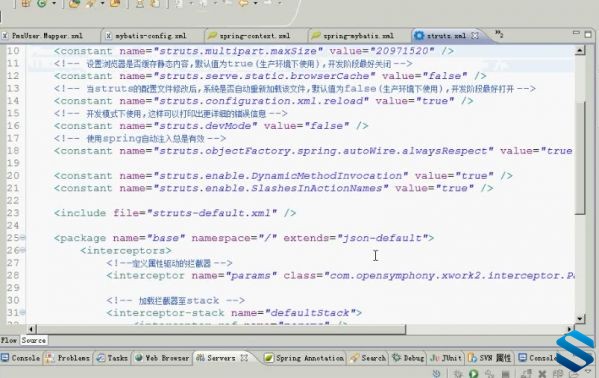Open the Console view tab at far left
Screen dimensions: 599x378
(21, 358)
